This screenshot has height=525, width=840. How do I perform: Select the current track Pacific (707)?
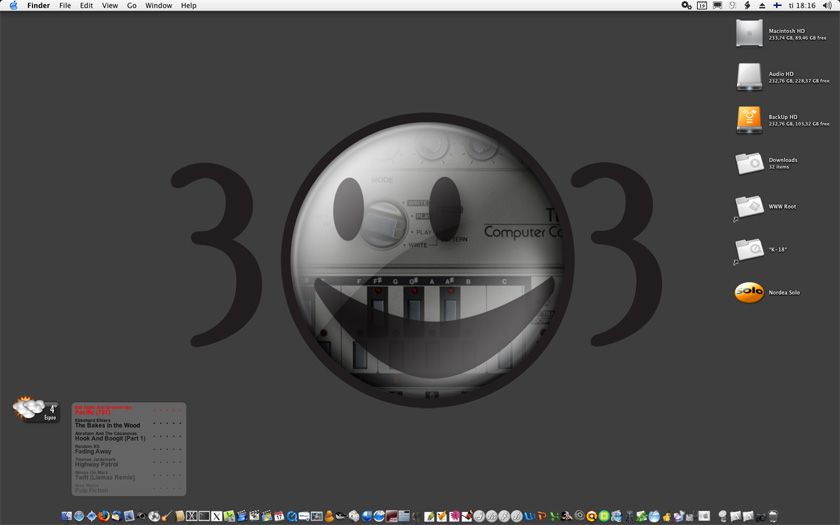pos(94,412)
